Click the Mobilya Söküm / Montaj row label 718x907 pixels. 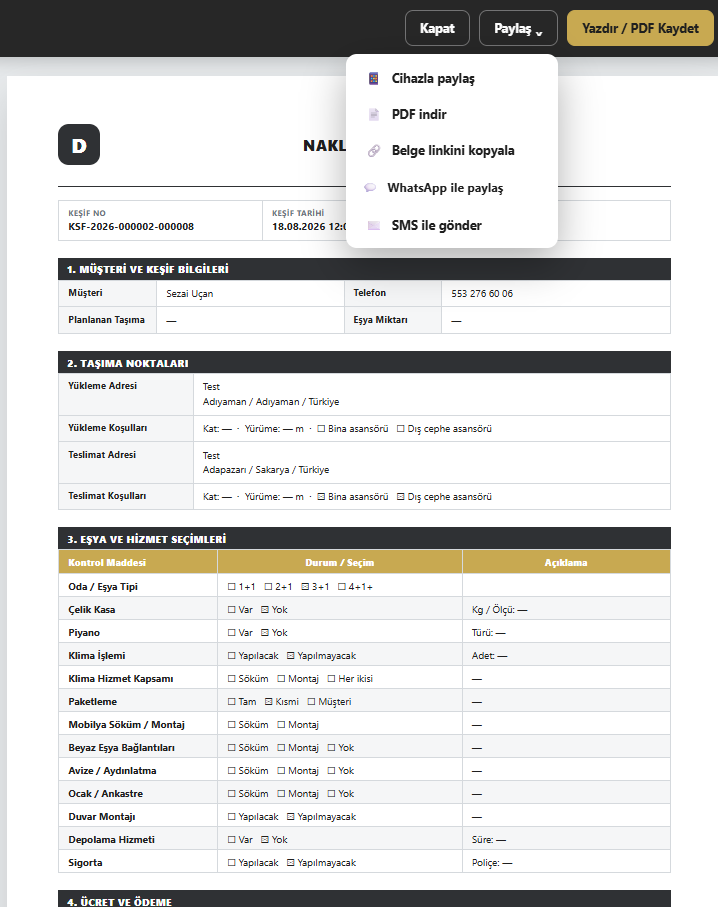(126, 725)
